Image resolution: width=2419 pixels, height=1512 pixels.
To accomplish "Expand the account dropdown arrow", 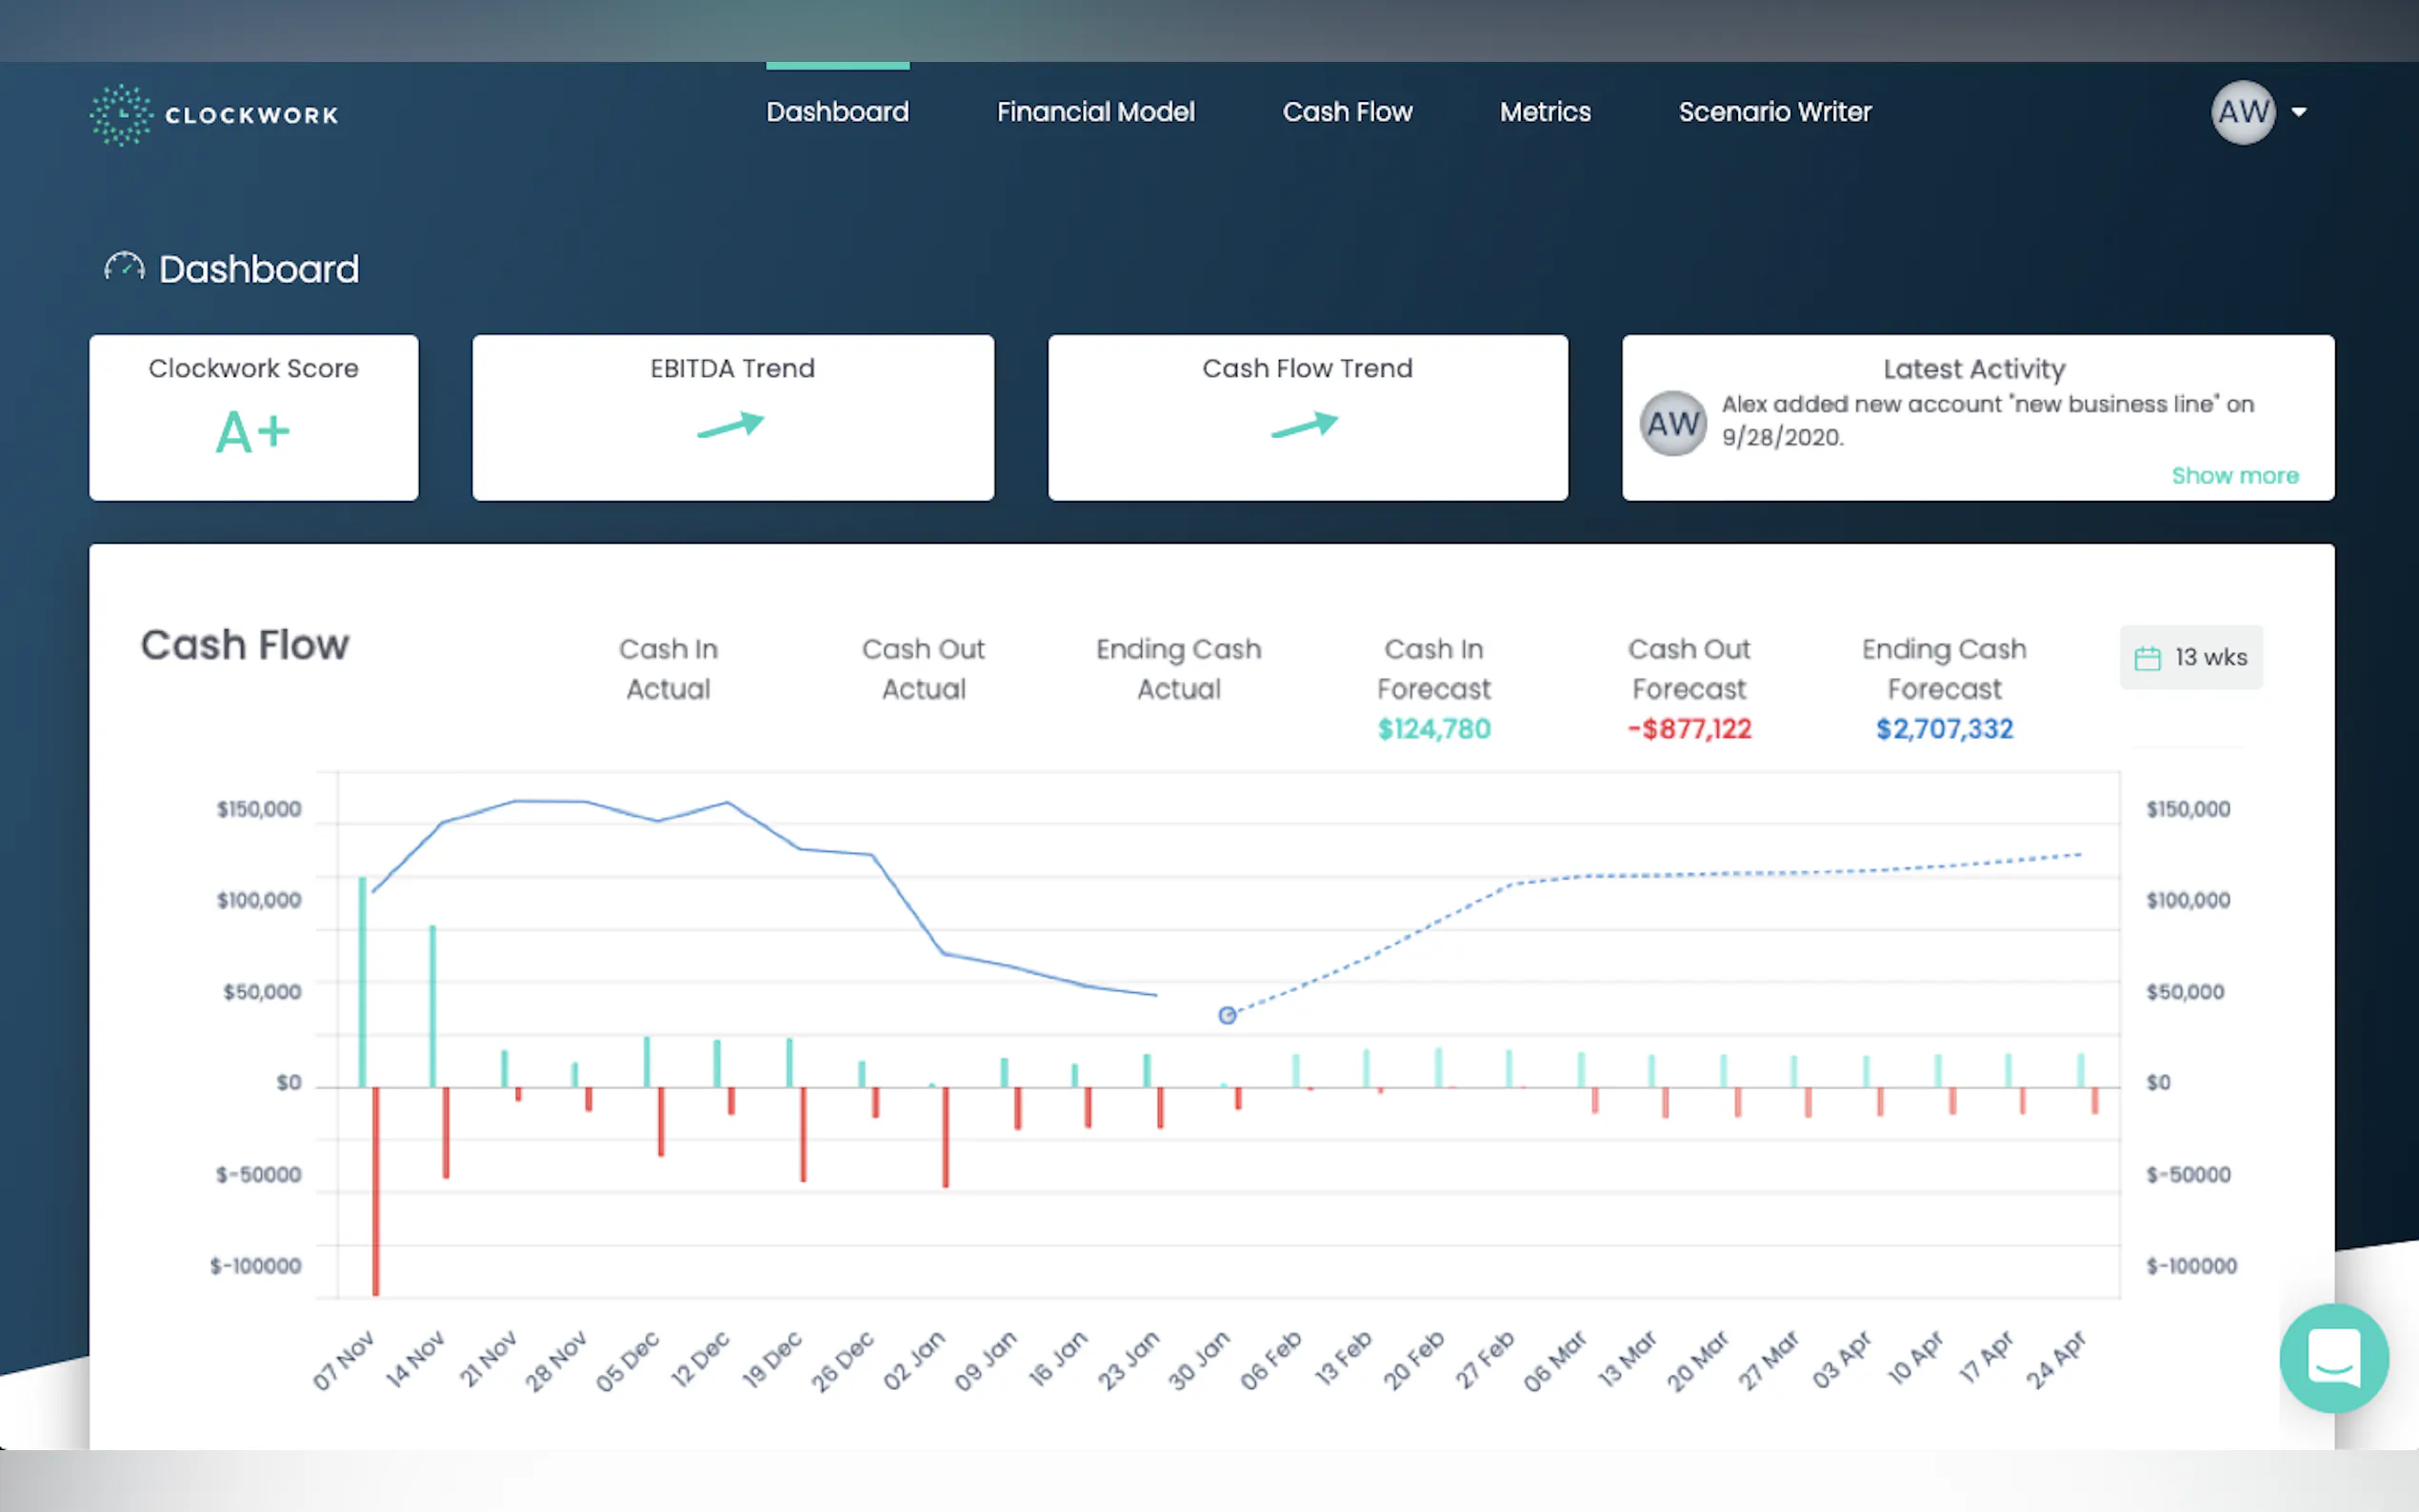I will 2299,112.
